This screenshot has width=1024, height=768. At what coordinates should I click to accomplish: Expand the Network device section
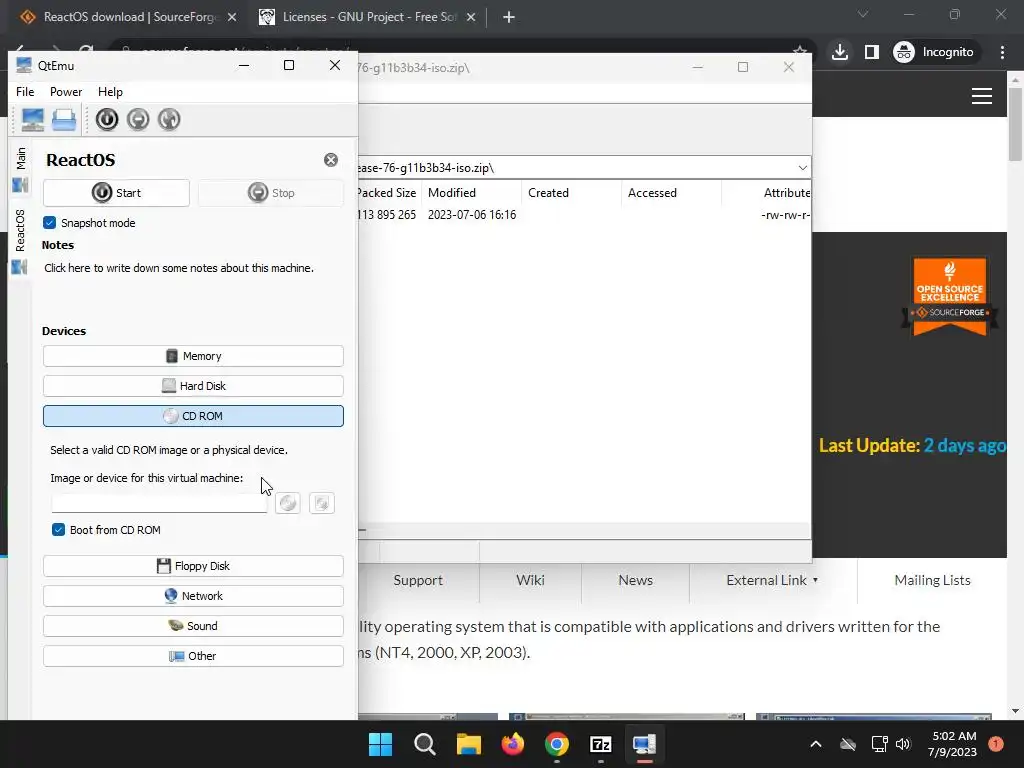(x=193, y=596)
